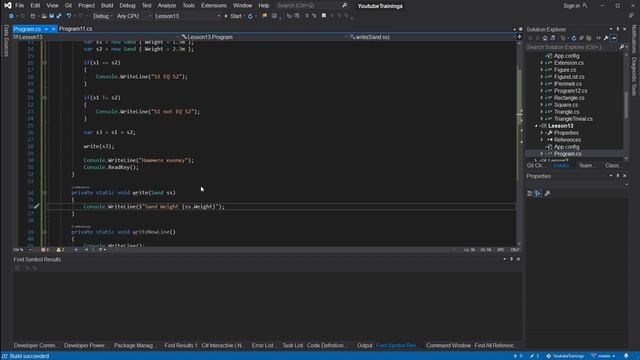640x360 pixels.
Task: Click the Property Pages wrench in Properties panel
Action: 547,193
